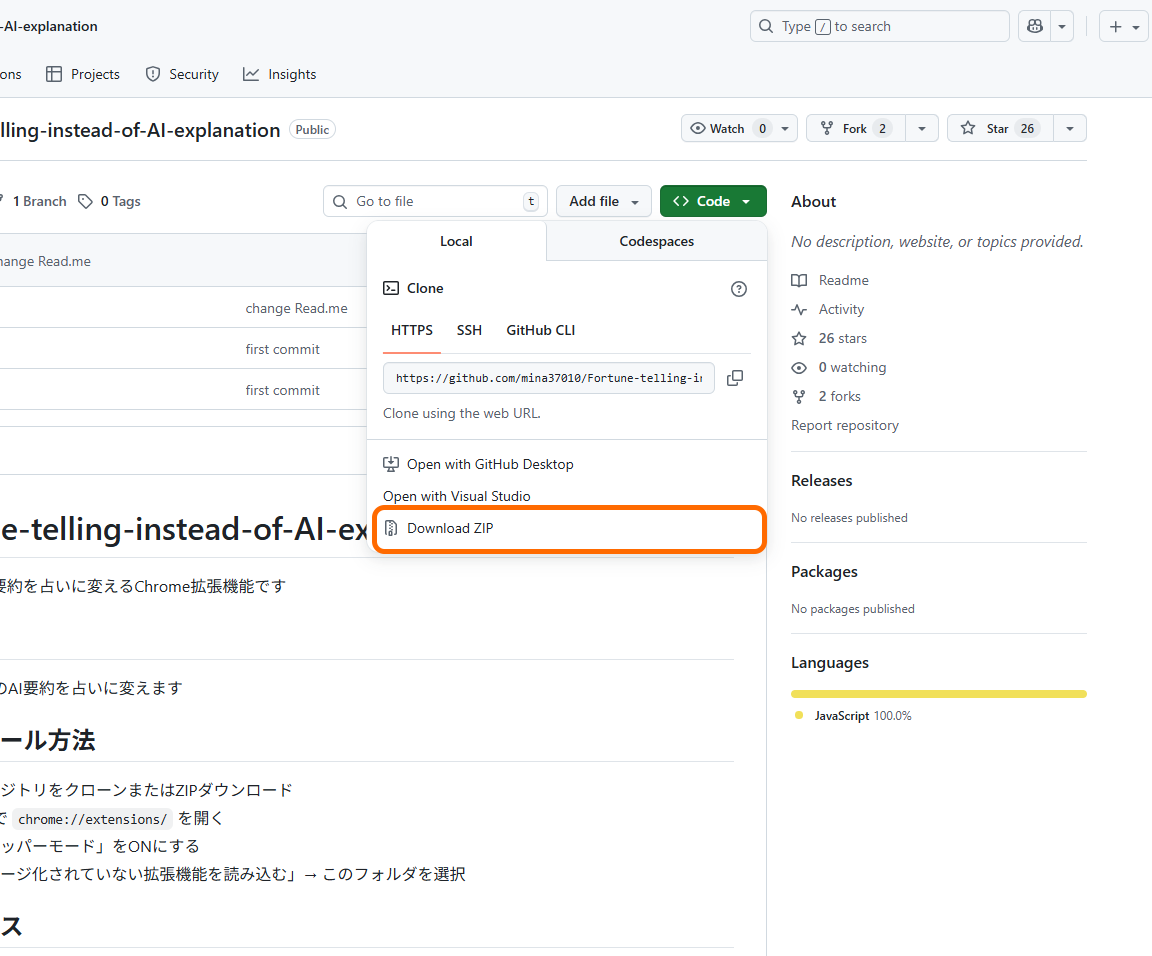Viewport: 1152px width, 956px height.
Task: Click the Readme book icon in About
Action: pos(798,280)
